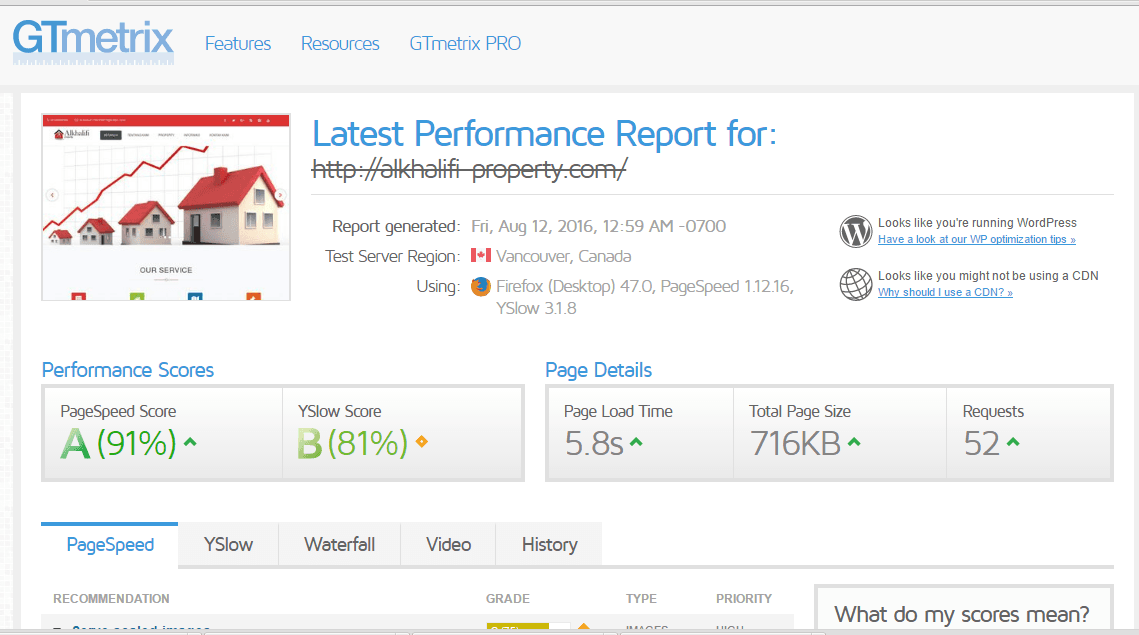Switch to the YSlow tab
This screenshot has width=1139, height=635.
228,545
